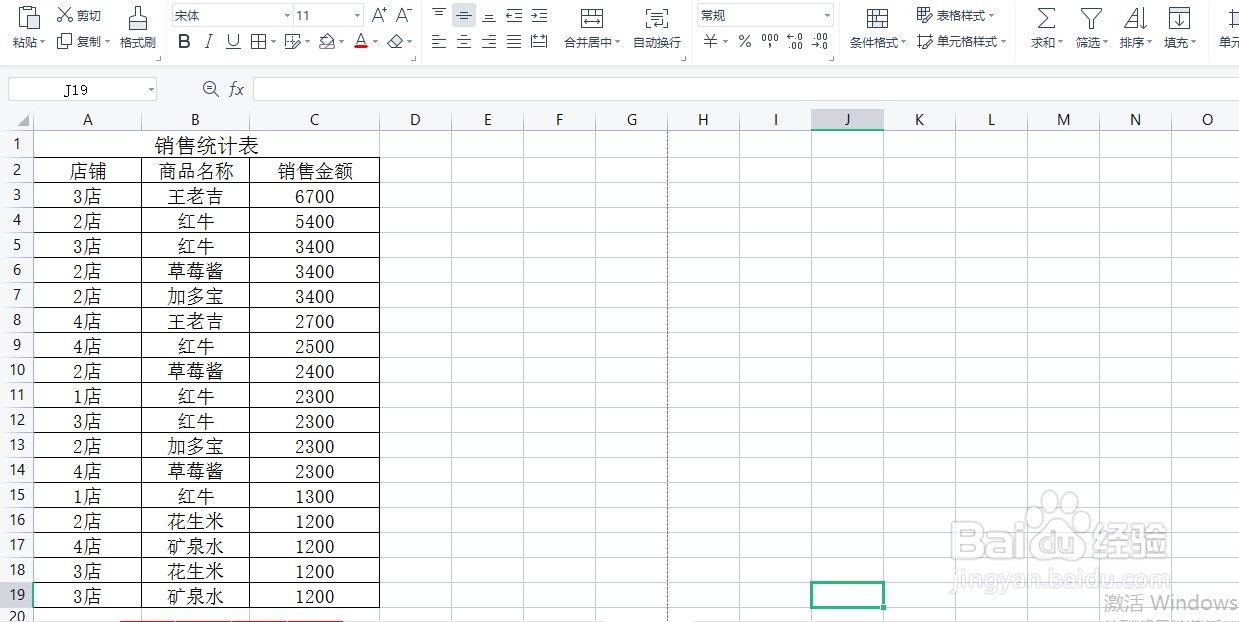Screen dimensions: 1239x622
Task: Click the decrease indent icon
Action: (514, 15)
